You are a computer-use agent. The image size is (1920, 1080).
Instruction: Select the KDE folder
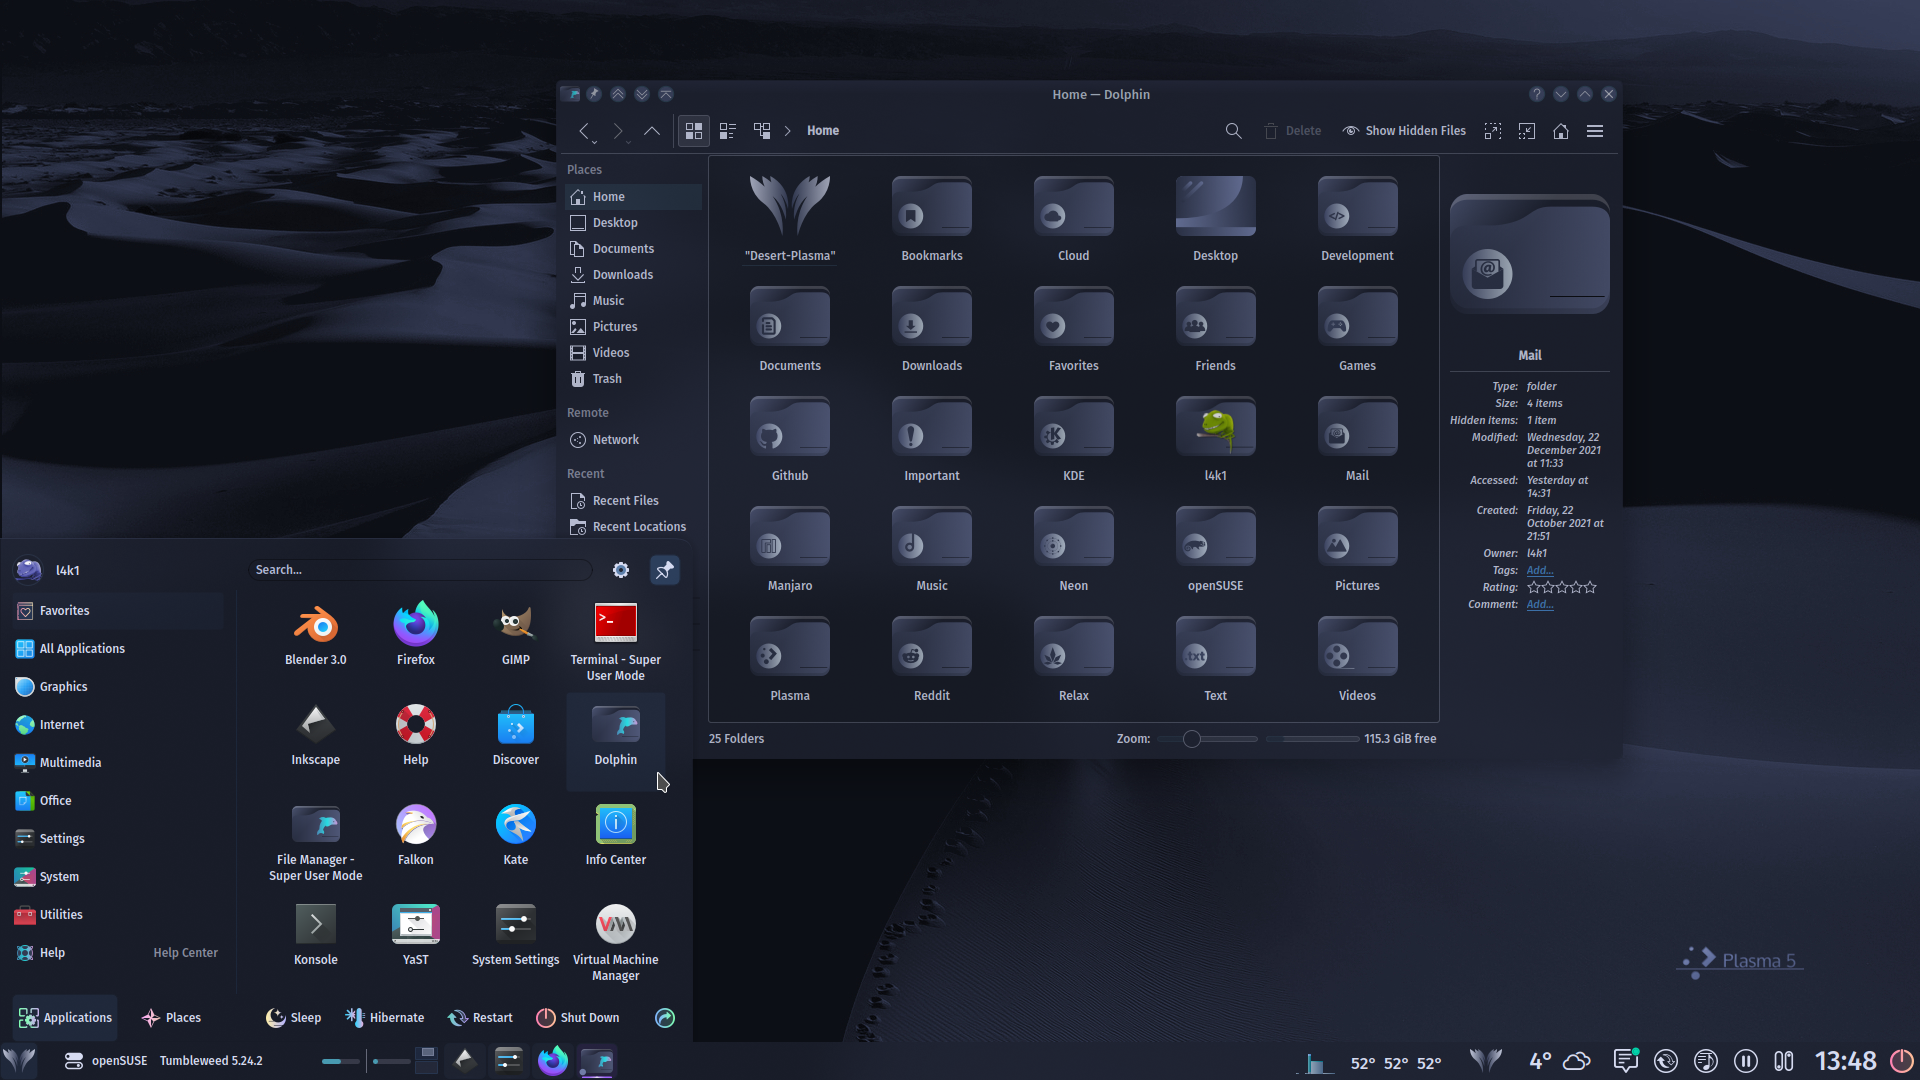pos(1074,440)
